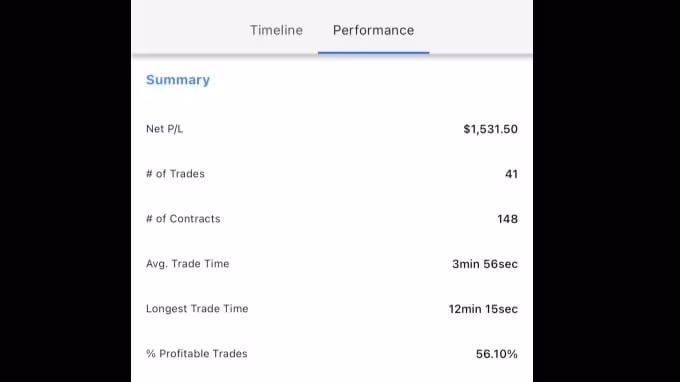Click the 3min 56sec average time value
Viewport: 680px width, 382px height.
point(485,264)
